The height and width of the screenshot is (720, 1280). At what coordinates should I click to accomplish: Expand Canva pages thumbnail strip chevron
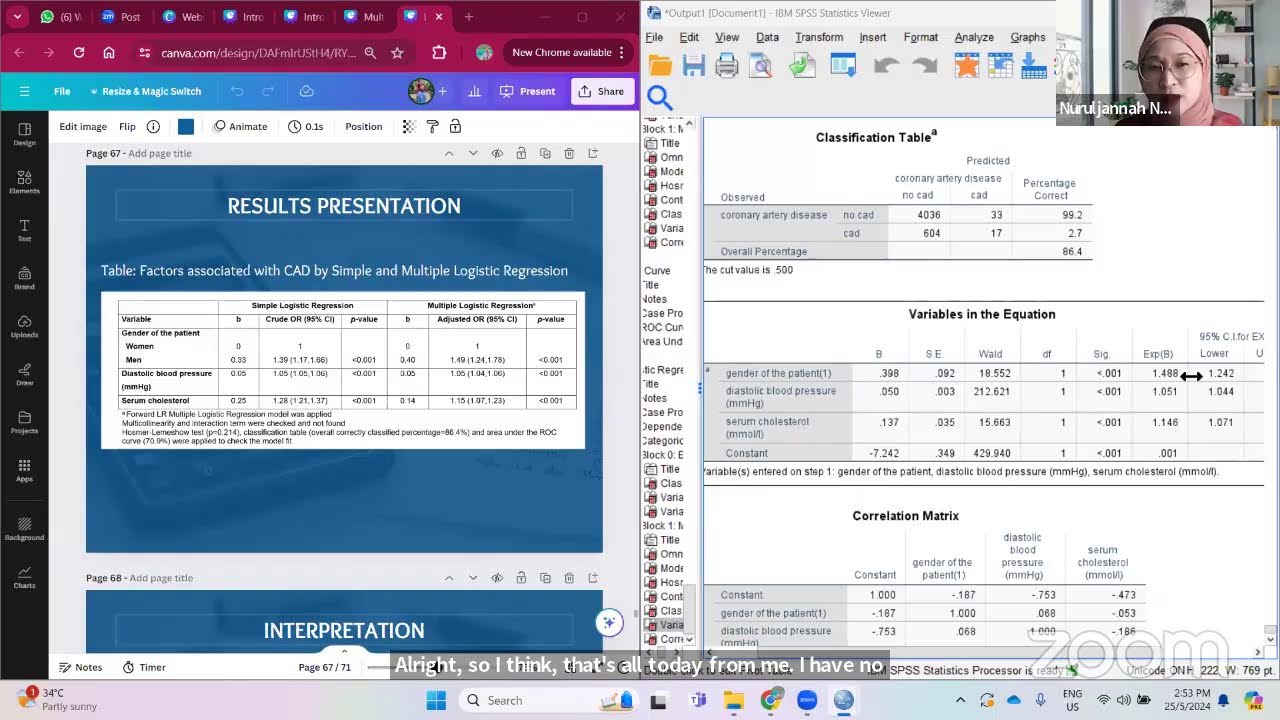coord(344,651)
